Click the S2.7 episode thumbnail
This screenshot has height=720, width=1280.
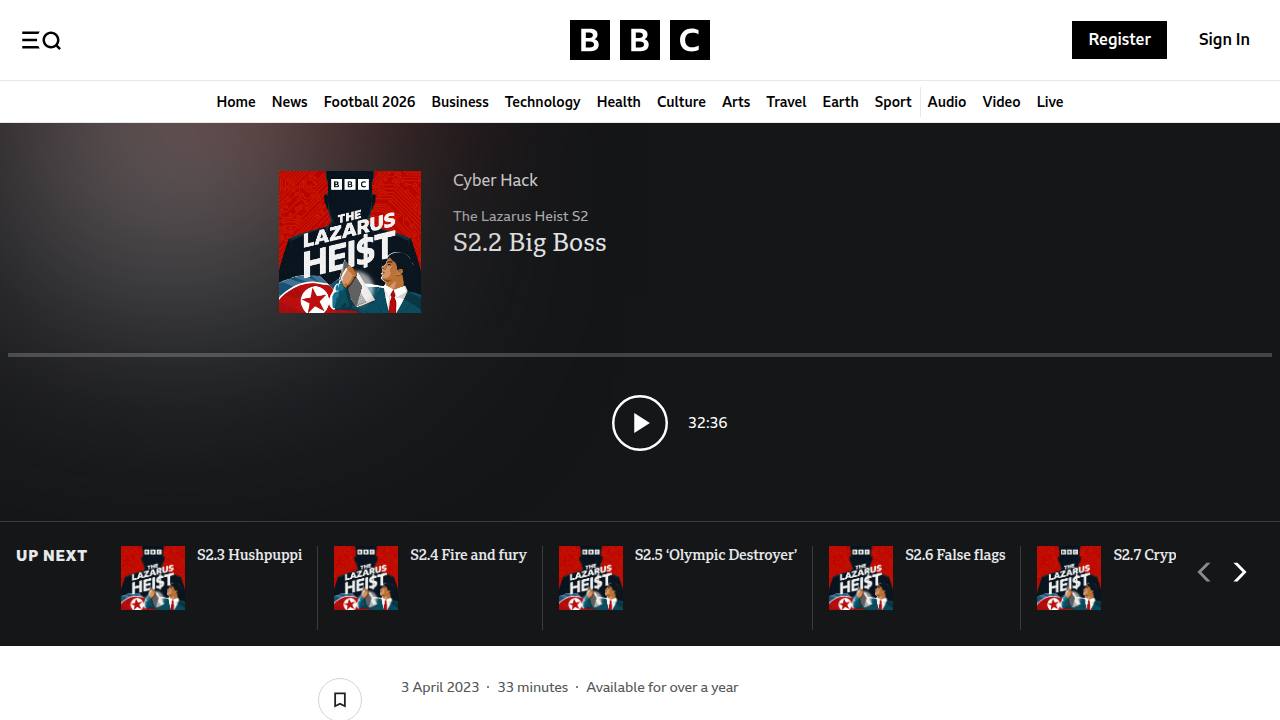(1069, 578)
